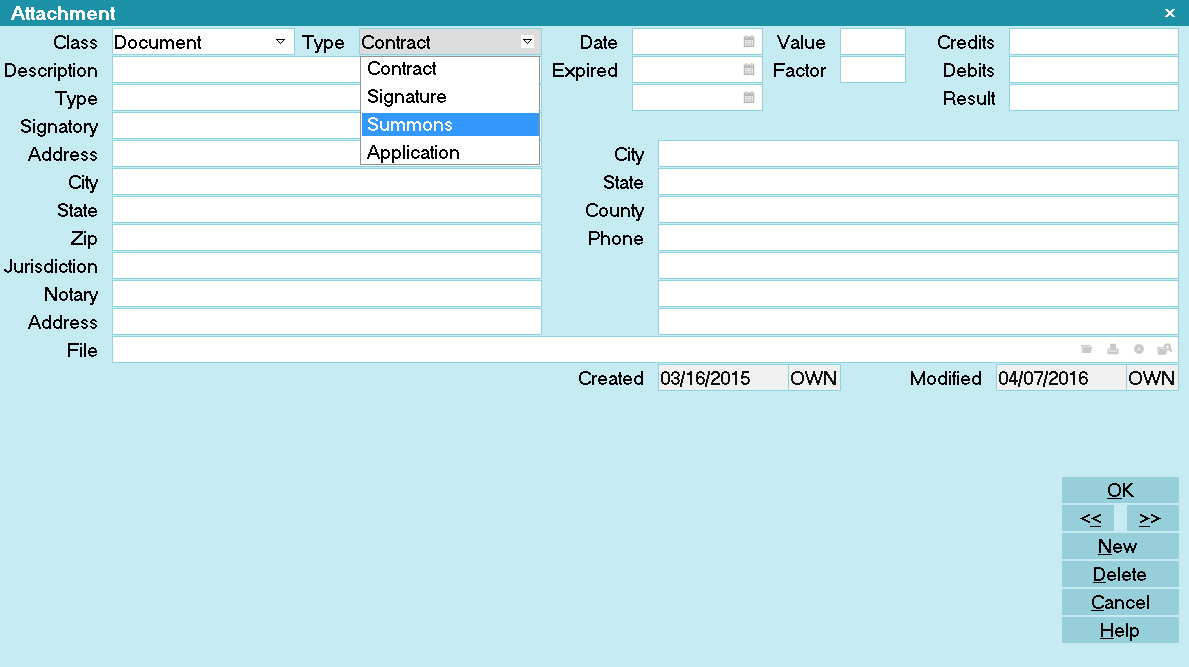1189x667 pixels.
Task: Open the calendar picker for Expired field
Action: [749, 70]
